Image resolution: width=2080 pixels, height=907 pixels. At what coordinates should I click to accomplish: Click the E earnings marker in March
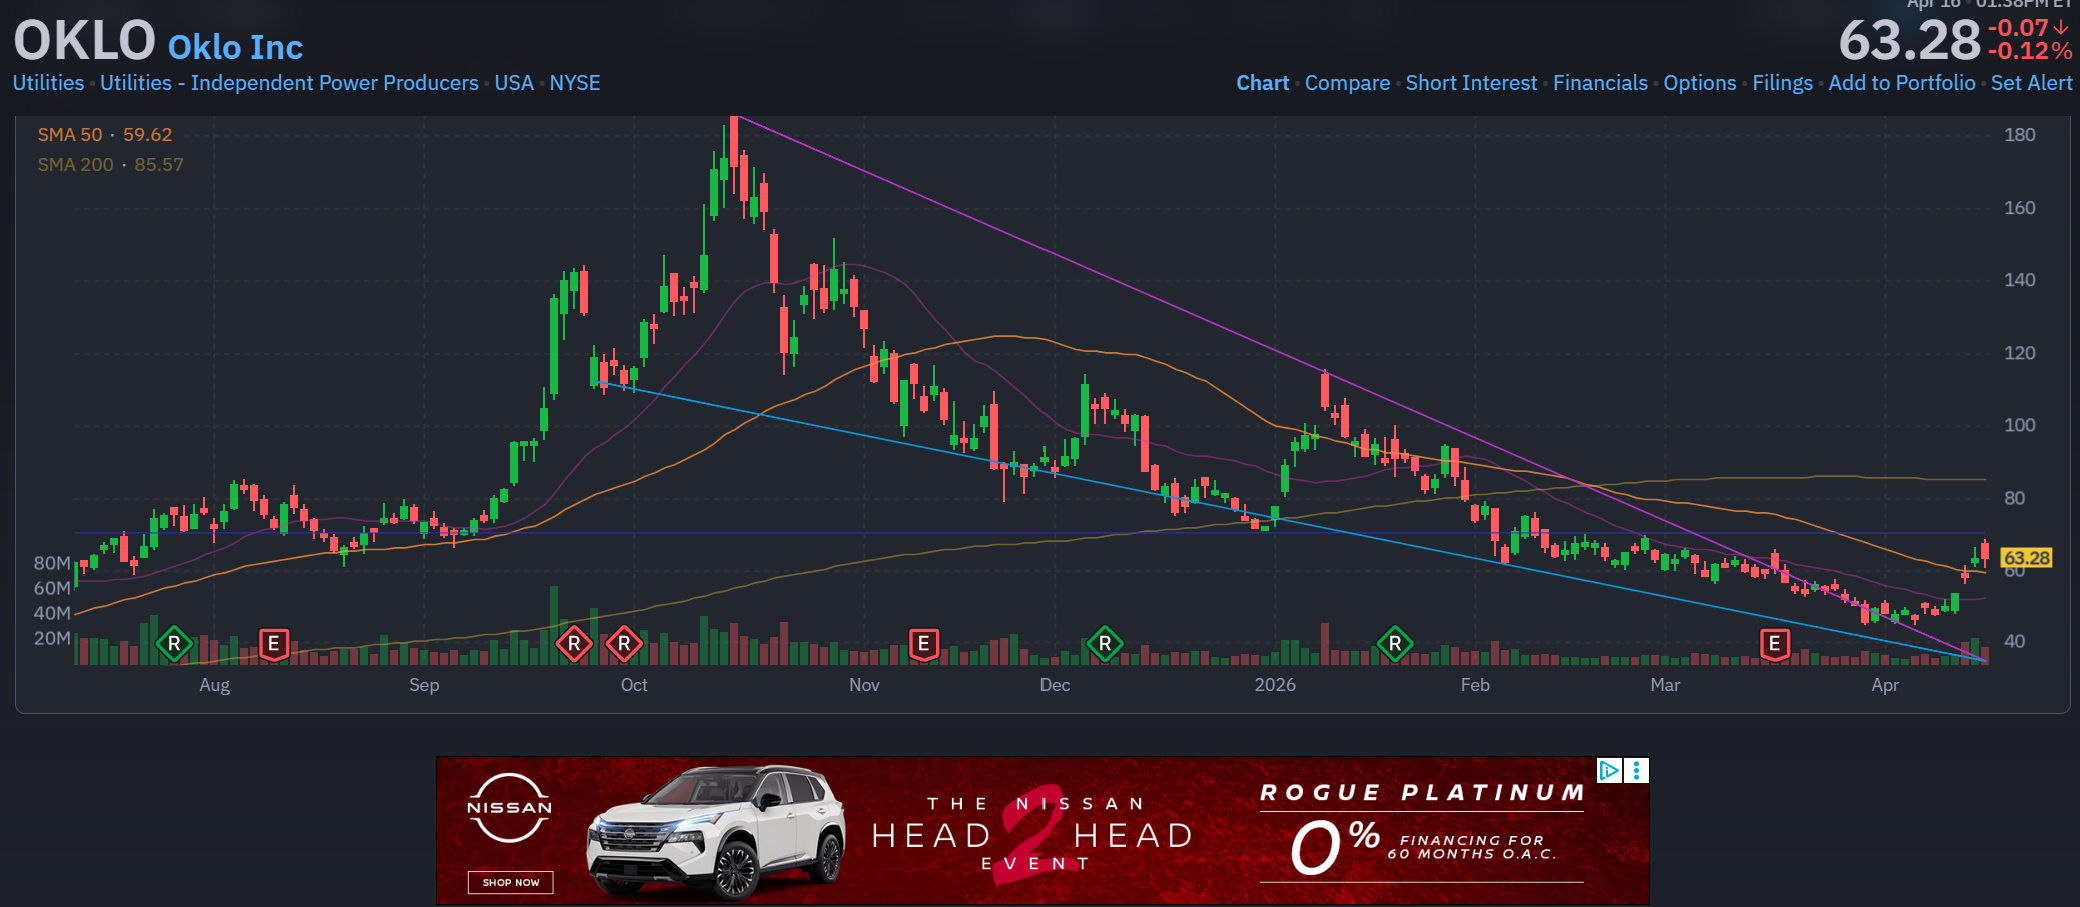(1775, 644)
